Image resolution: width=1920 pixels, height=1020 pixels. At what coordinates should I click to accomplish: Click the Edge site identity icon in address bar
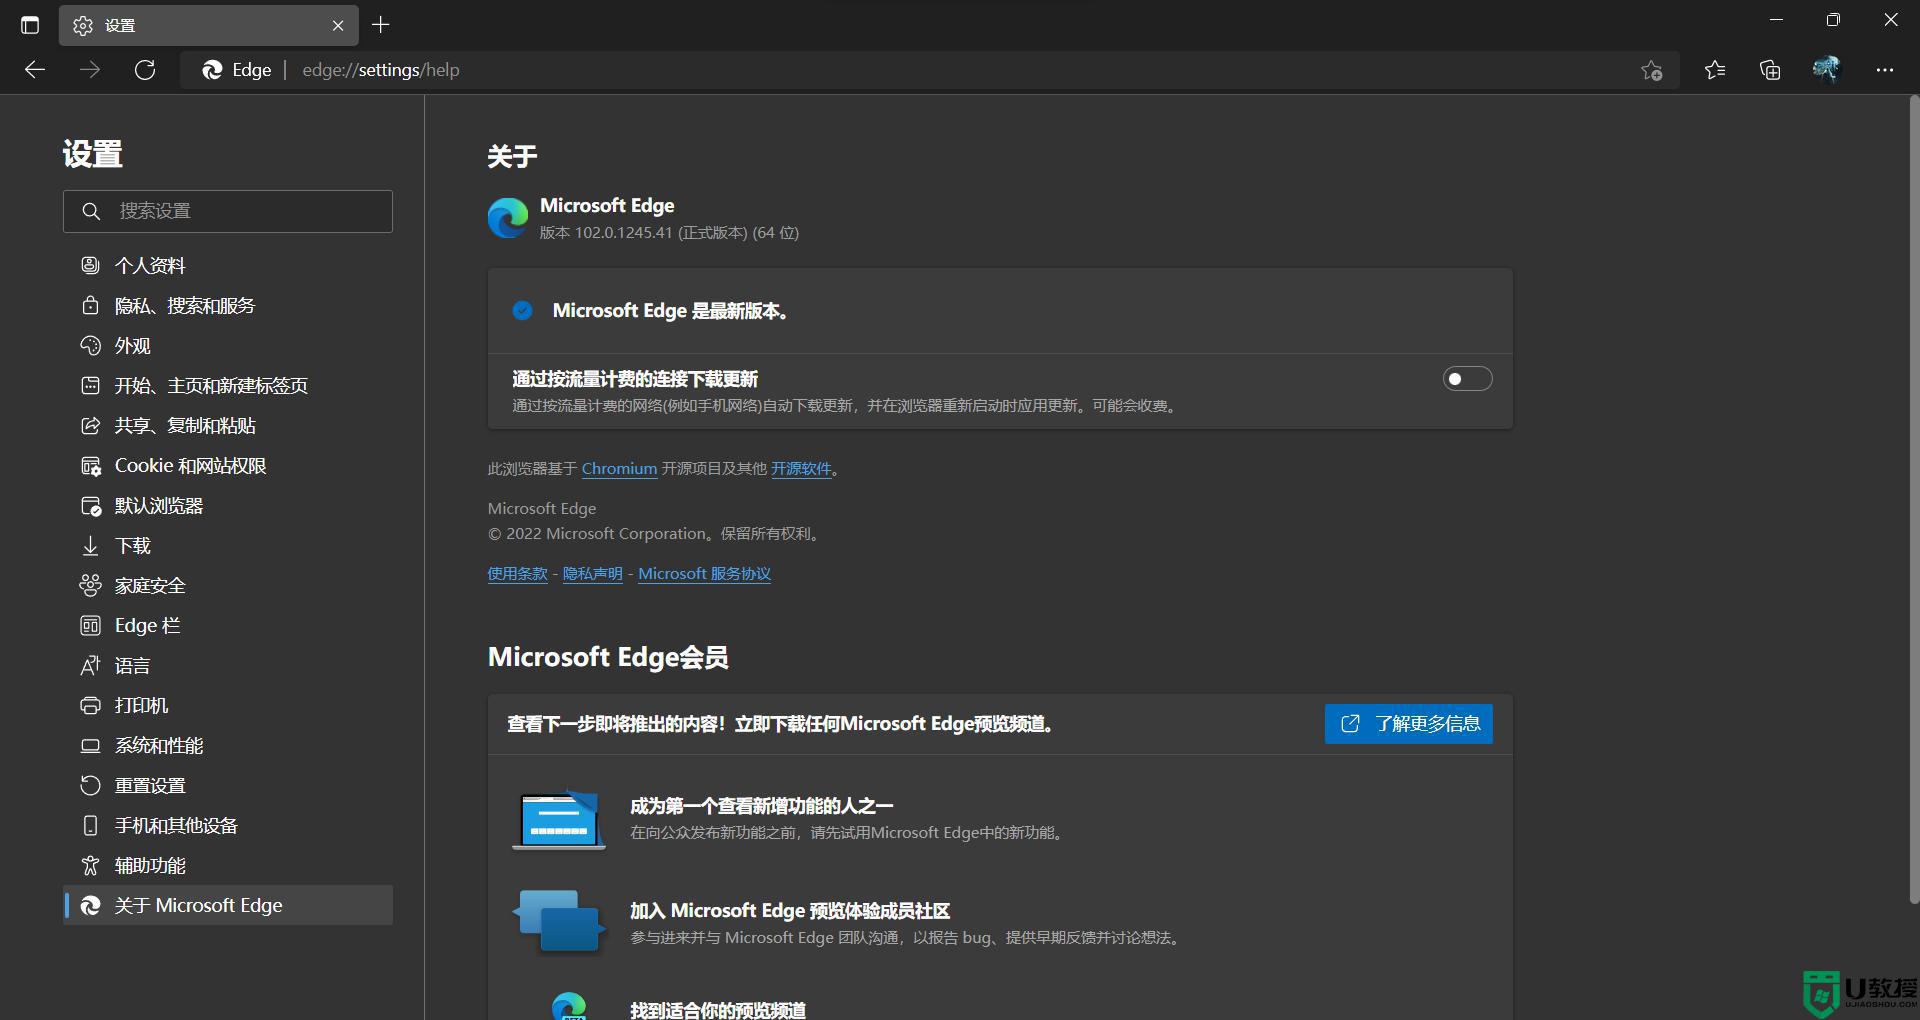(x=237, y=70)
